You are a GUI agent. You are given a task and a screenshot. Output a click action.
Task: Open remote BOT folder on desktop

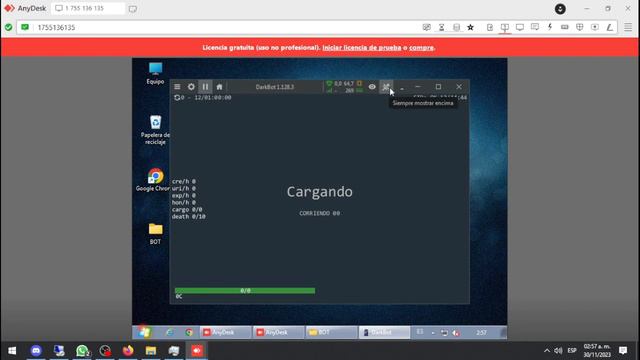[155, 233]
